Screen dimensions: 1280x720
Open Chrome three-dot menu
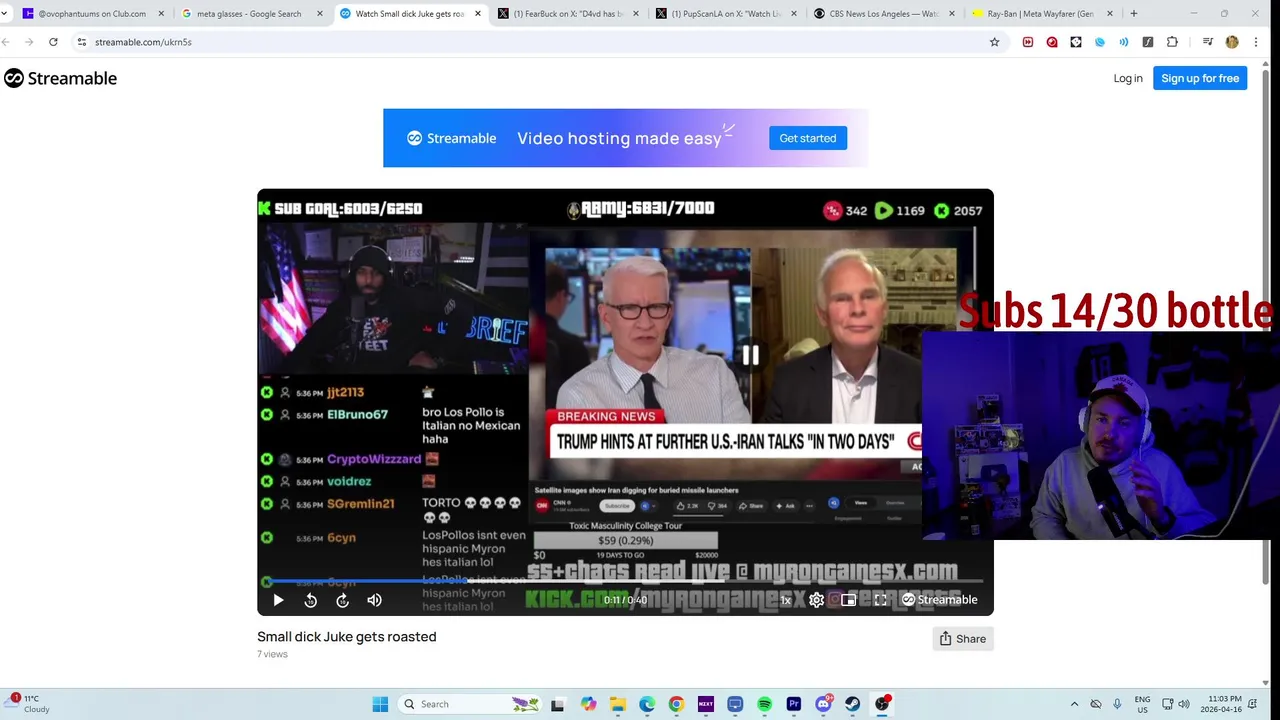point(1256,42)
